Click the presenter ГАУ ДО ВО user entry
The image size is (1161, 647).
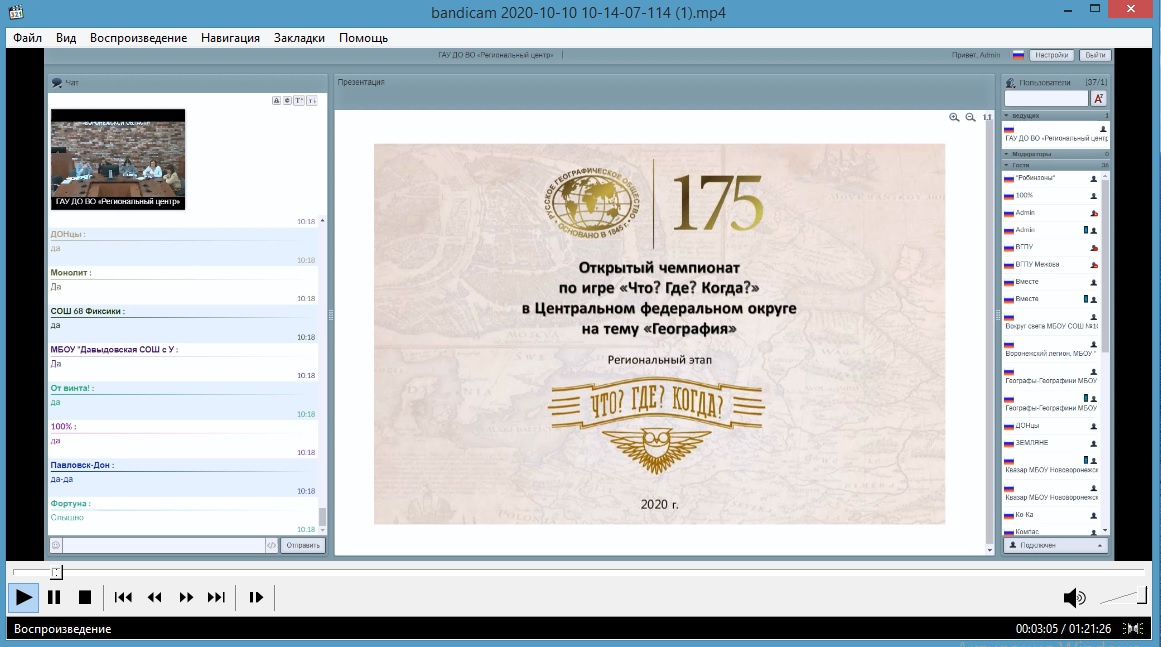click(x=1057, y=134)
